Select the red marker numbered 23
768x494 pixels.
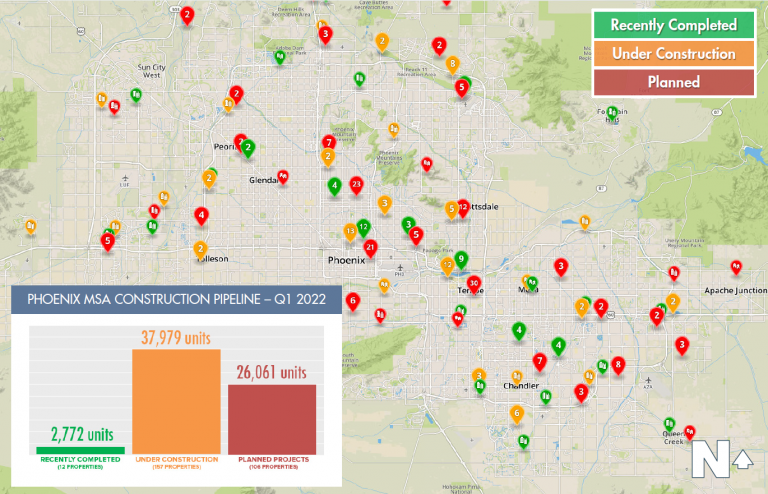point(357,185)
